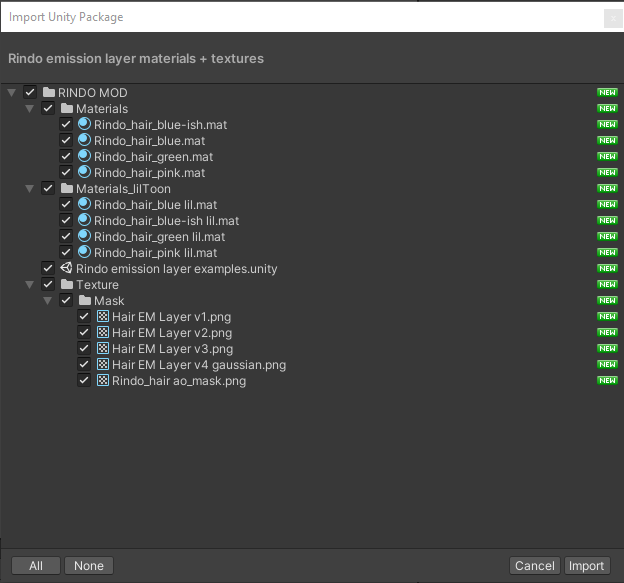The height and width of the screenshot is (583, 624).
Task: Uncheck Rindo_hair ao_mask.png checkbox
Action: (84, 380)
